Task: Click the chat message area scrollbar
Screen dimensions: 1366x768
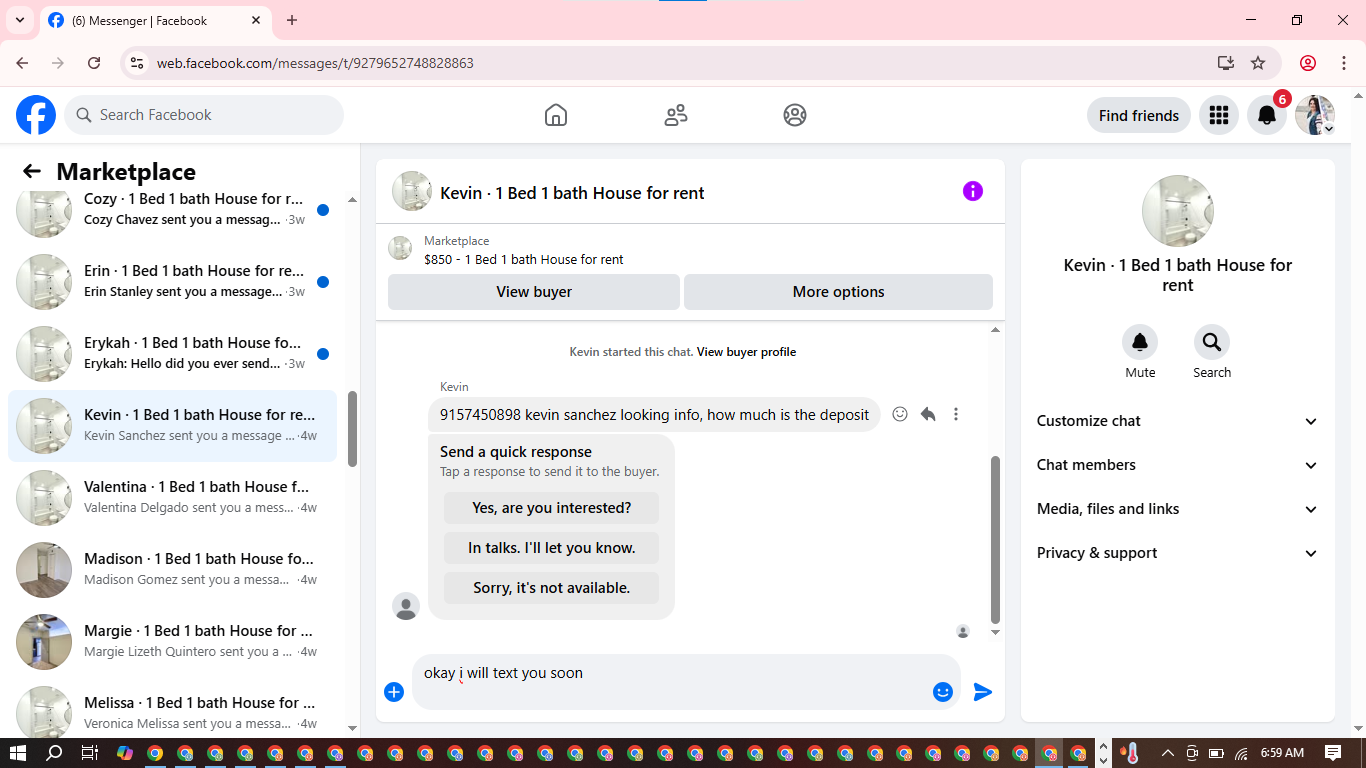Action: [994, 540]
